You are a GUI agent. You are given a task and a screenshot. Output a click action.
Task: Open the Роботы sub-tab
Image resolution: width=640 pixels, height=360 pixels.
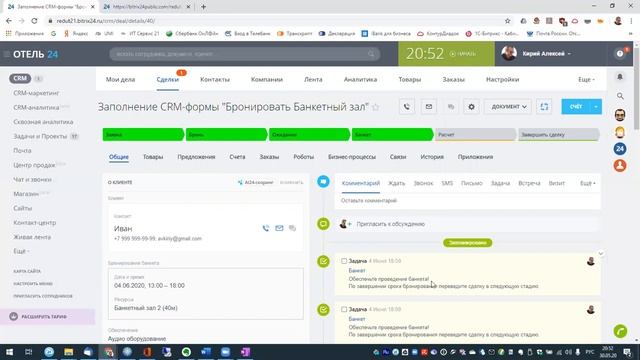click(x=304, y=157)
